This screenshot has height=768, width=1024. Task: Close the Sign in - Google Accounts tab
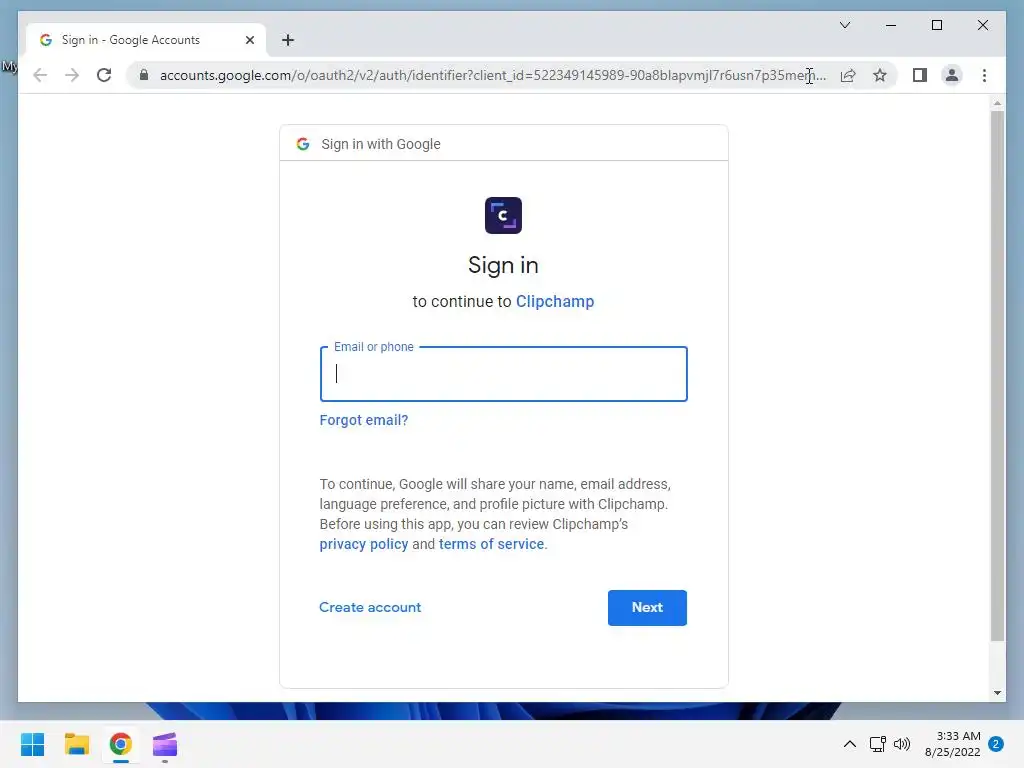click(x=249, y=40)
